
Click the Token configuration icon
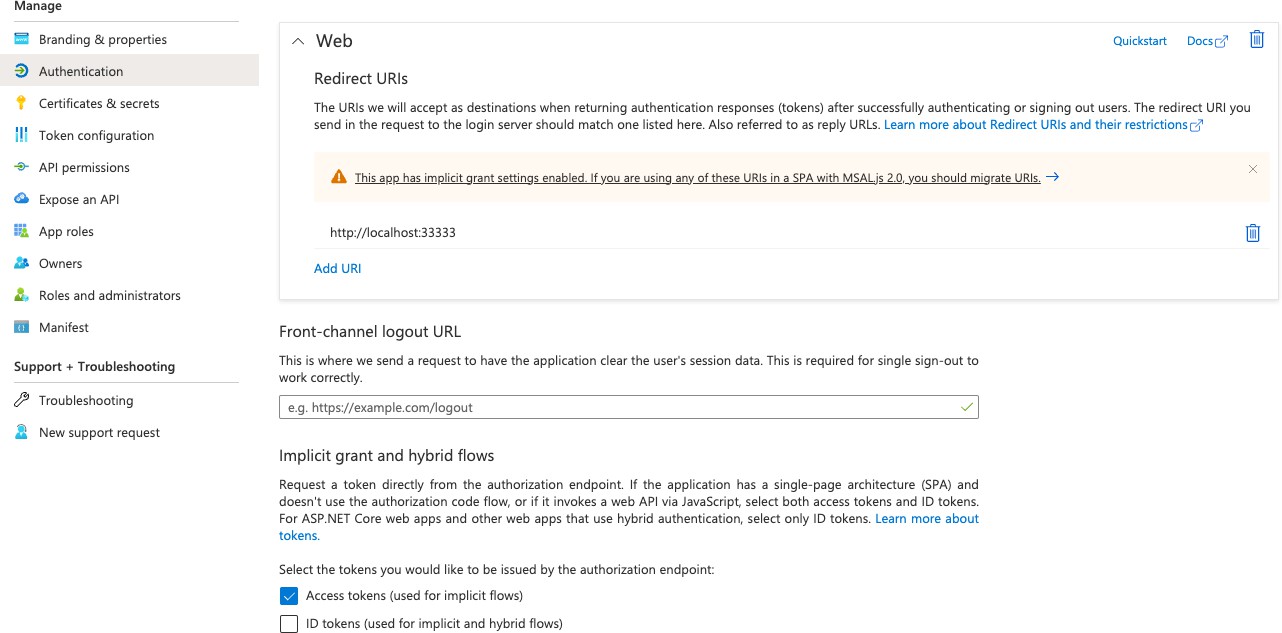pos(21,136)
